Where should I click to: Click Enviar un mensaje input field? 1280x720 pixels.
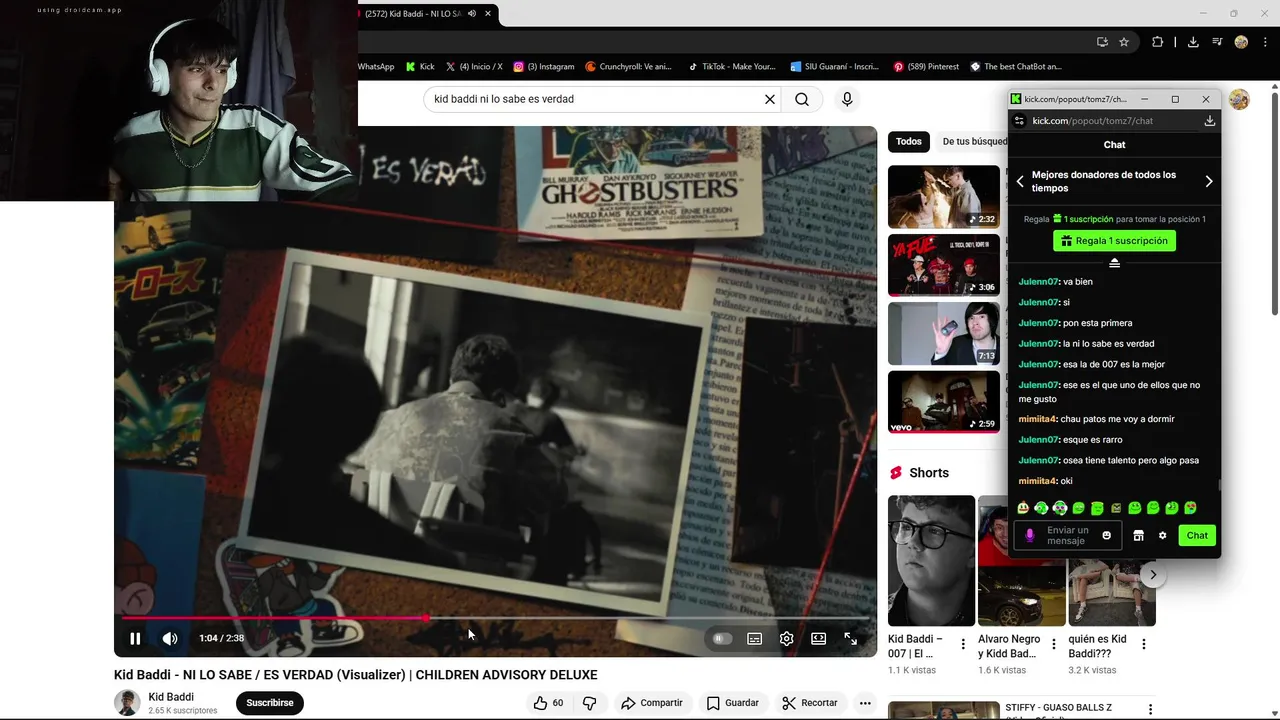(1068, 536)
